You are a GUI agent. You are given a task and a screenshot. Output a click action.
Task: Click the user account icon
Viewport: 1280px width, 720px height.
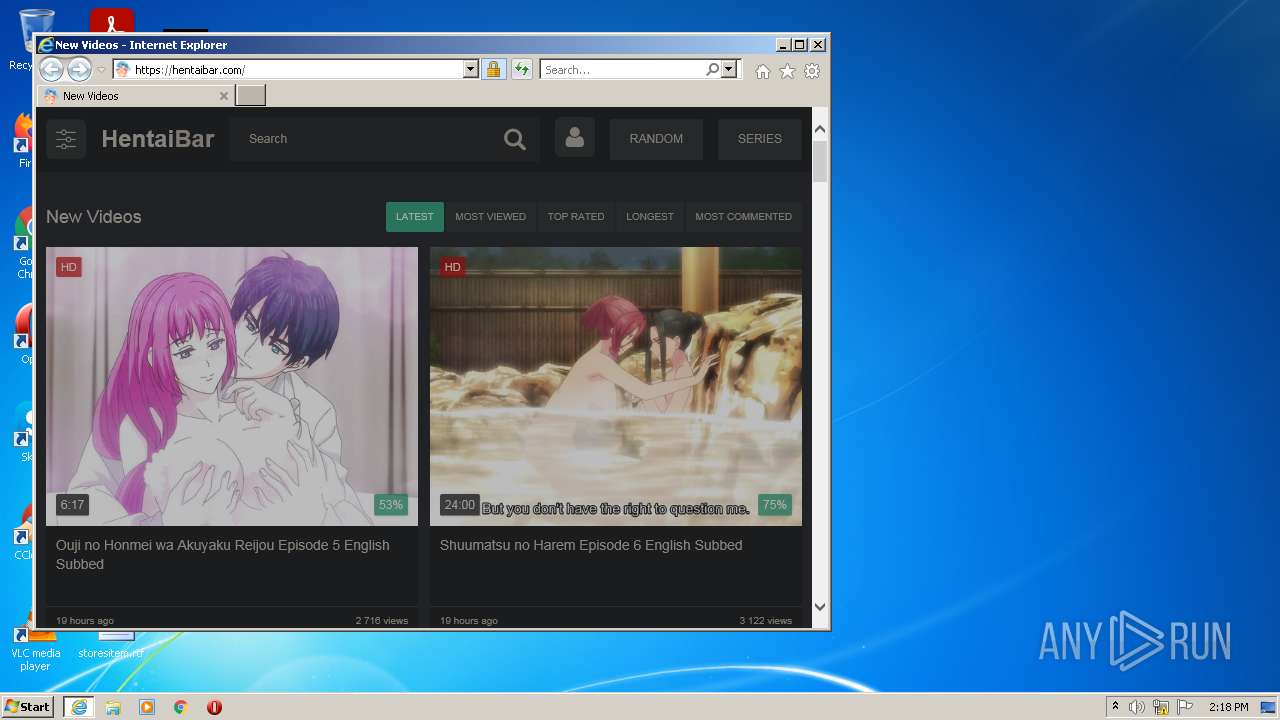pos(574,138)
